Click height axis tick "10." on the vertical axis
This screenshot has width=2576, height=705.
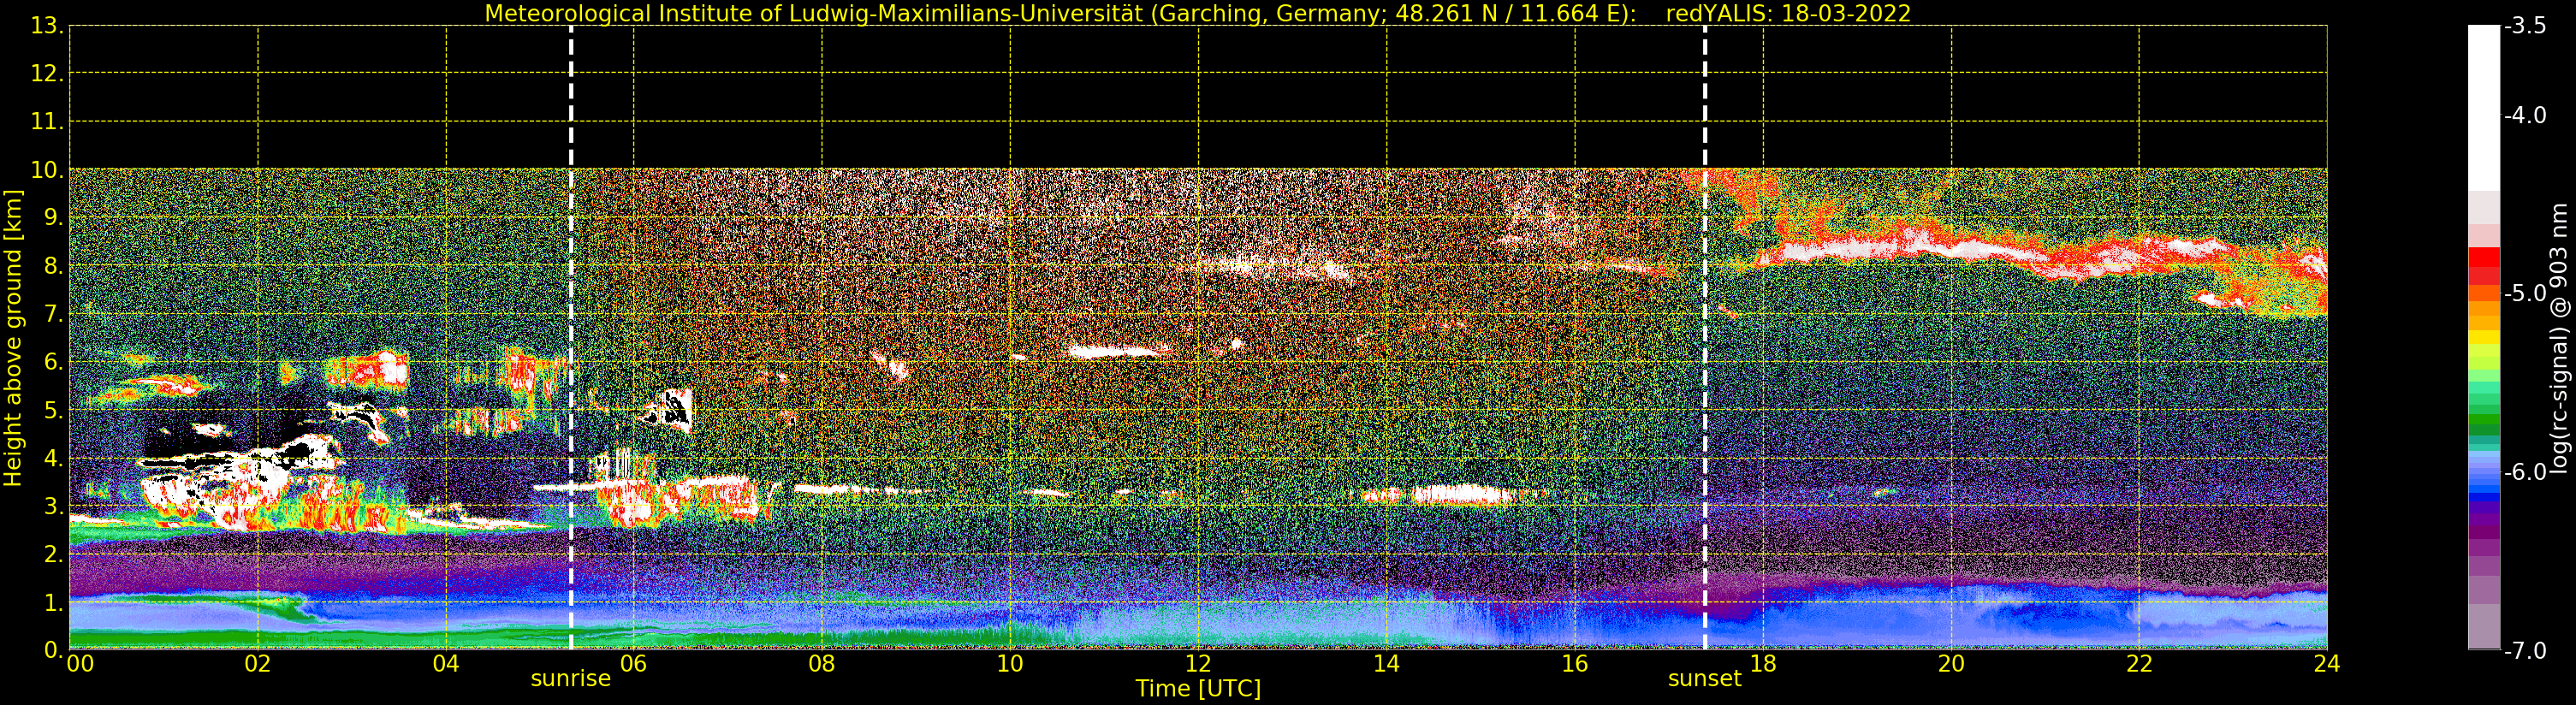coord(47,170)
